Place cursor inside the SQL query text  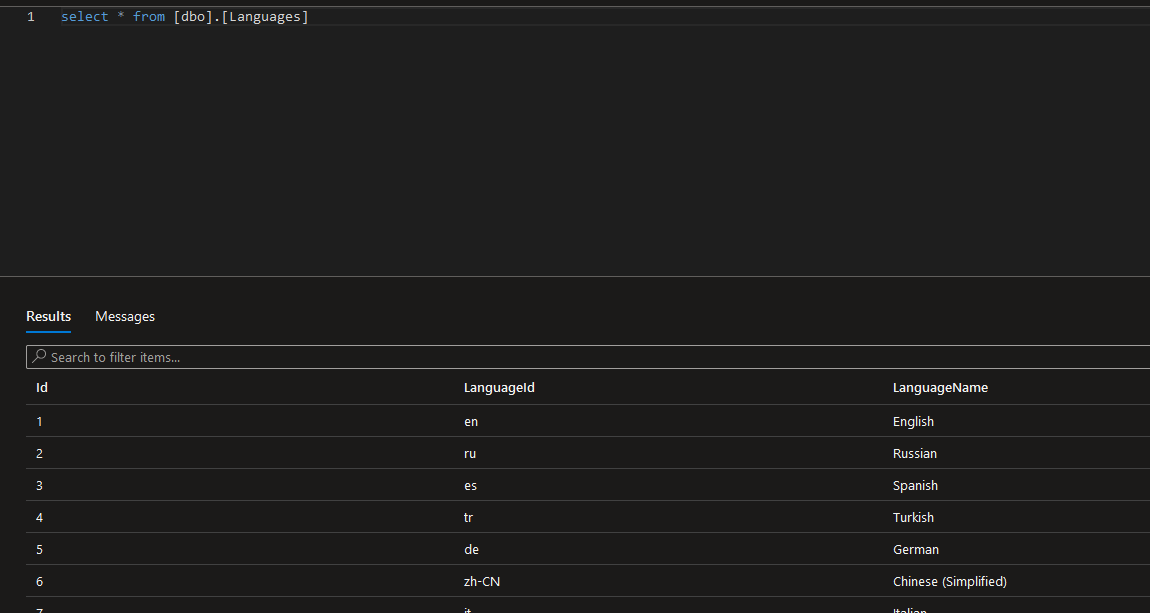click(x=185, y=16)
